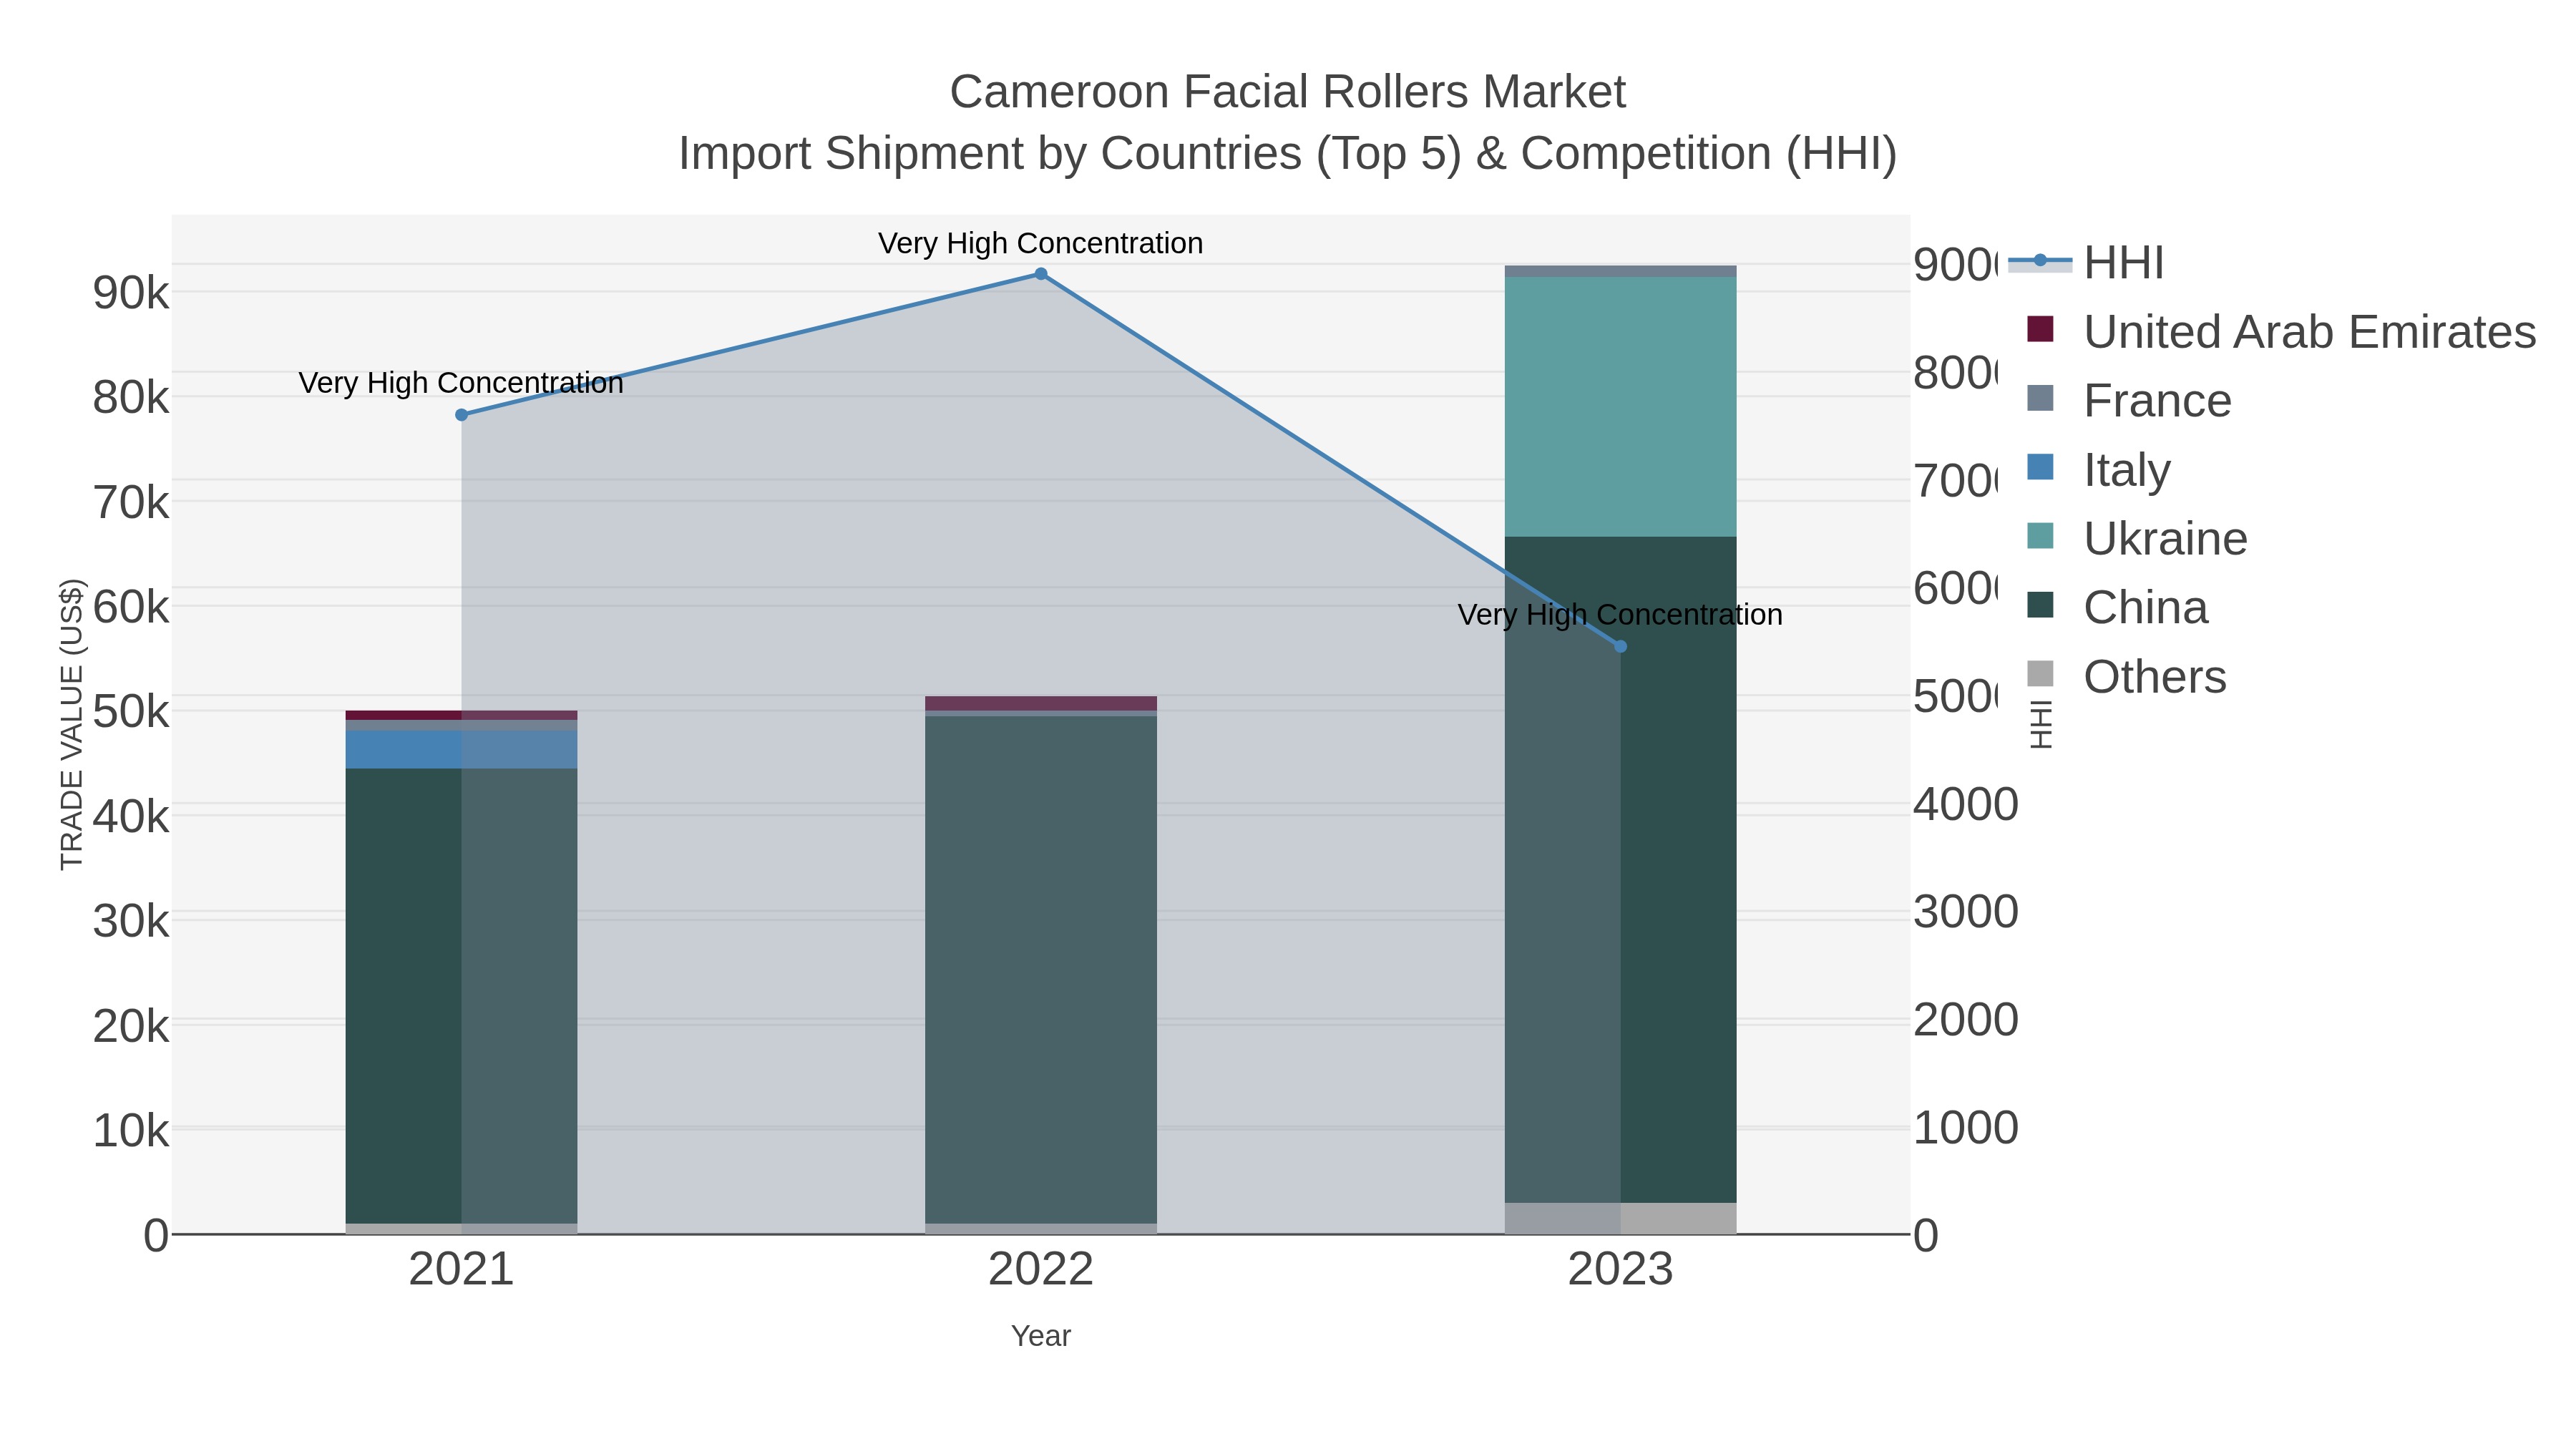Click the 1000 right axis tick label
The height and width of the screenshot is (1449, 2576).
[x=1966, y=1128]
